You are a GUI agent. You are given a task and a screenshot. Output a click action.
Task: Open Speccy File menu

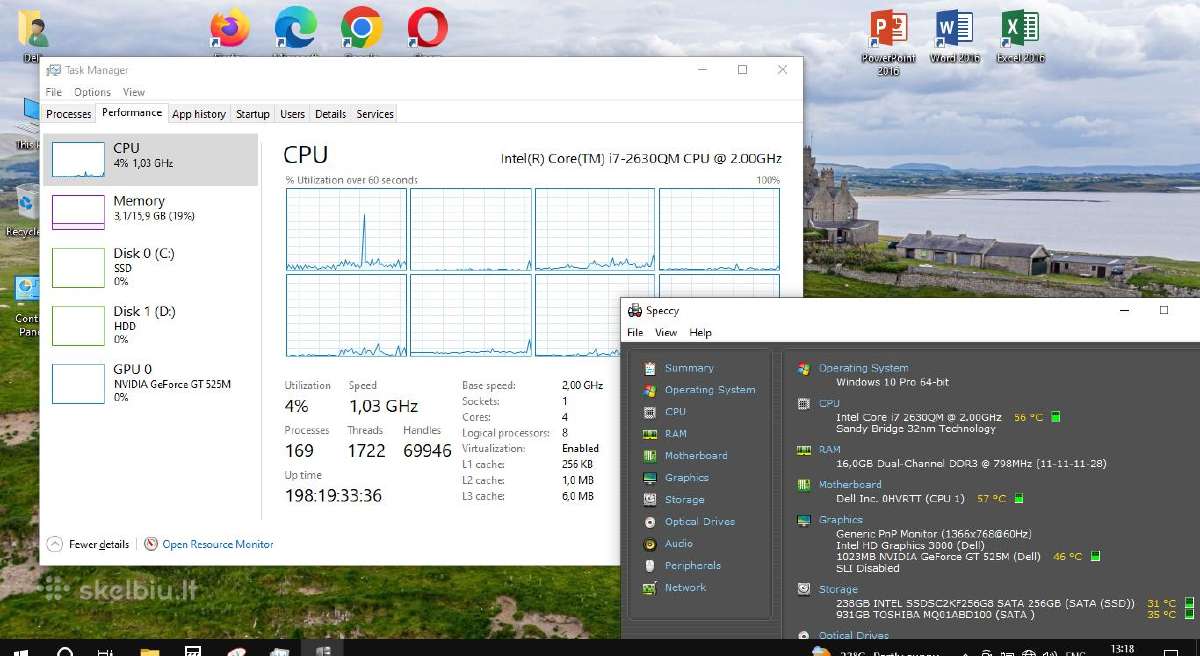click(x=635, y=332)
